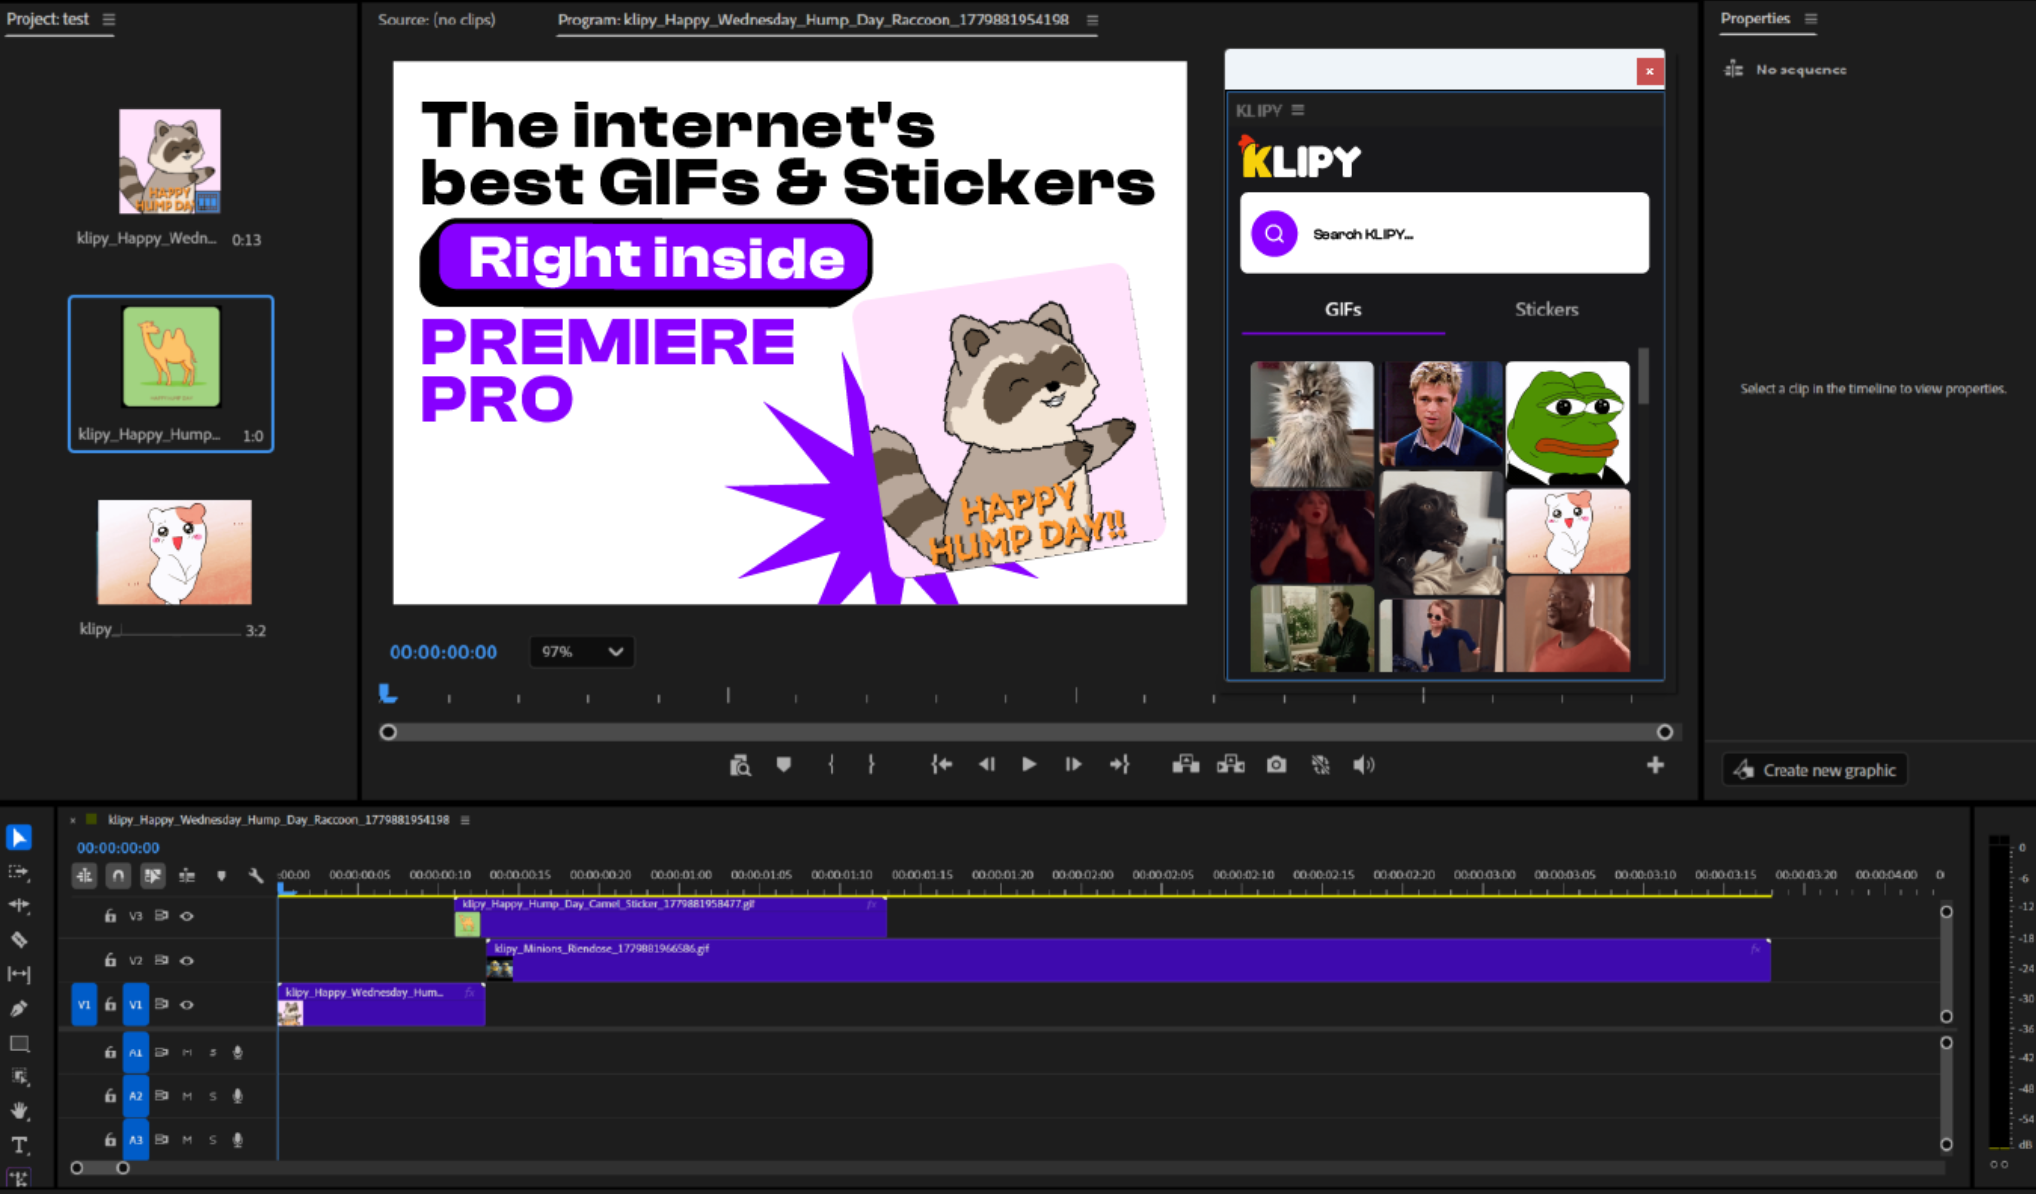
Task: Click the timeline horizontal zoom scrollbar
Action: coord(100,1167)
